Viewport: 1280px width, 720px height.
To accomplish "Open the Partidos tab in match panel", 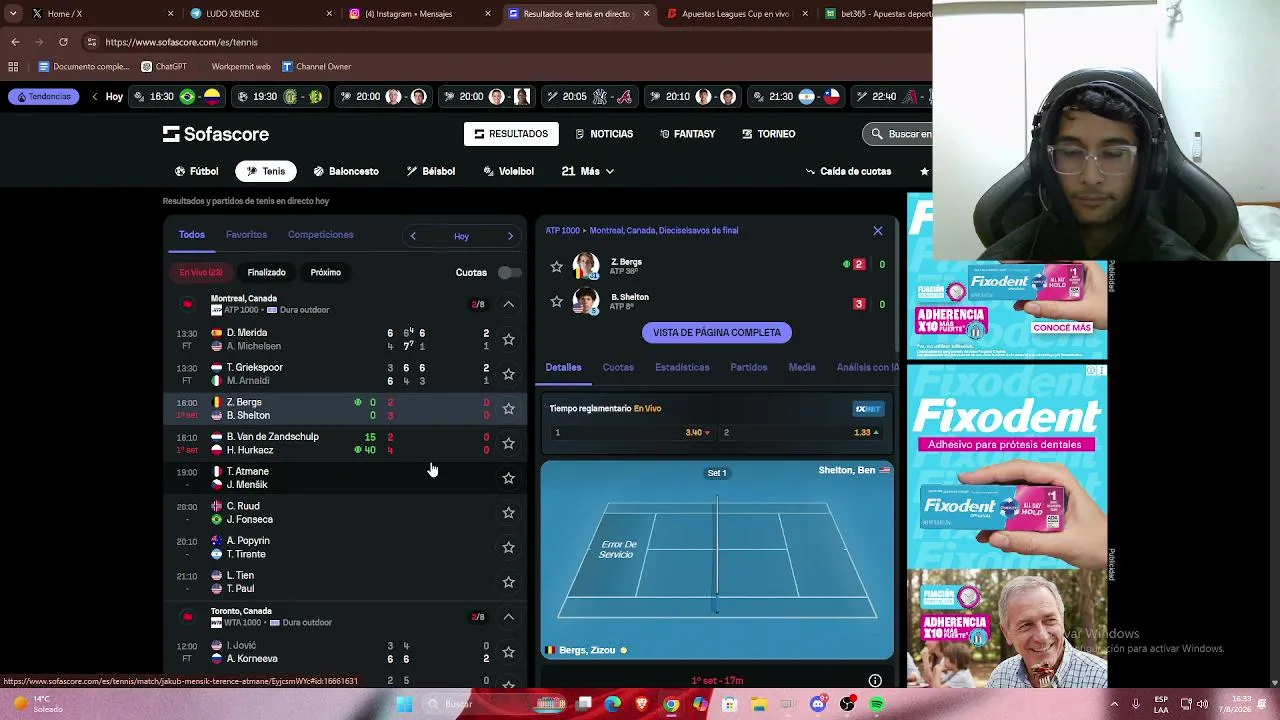I will click(749, 368).
